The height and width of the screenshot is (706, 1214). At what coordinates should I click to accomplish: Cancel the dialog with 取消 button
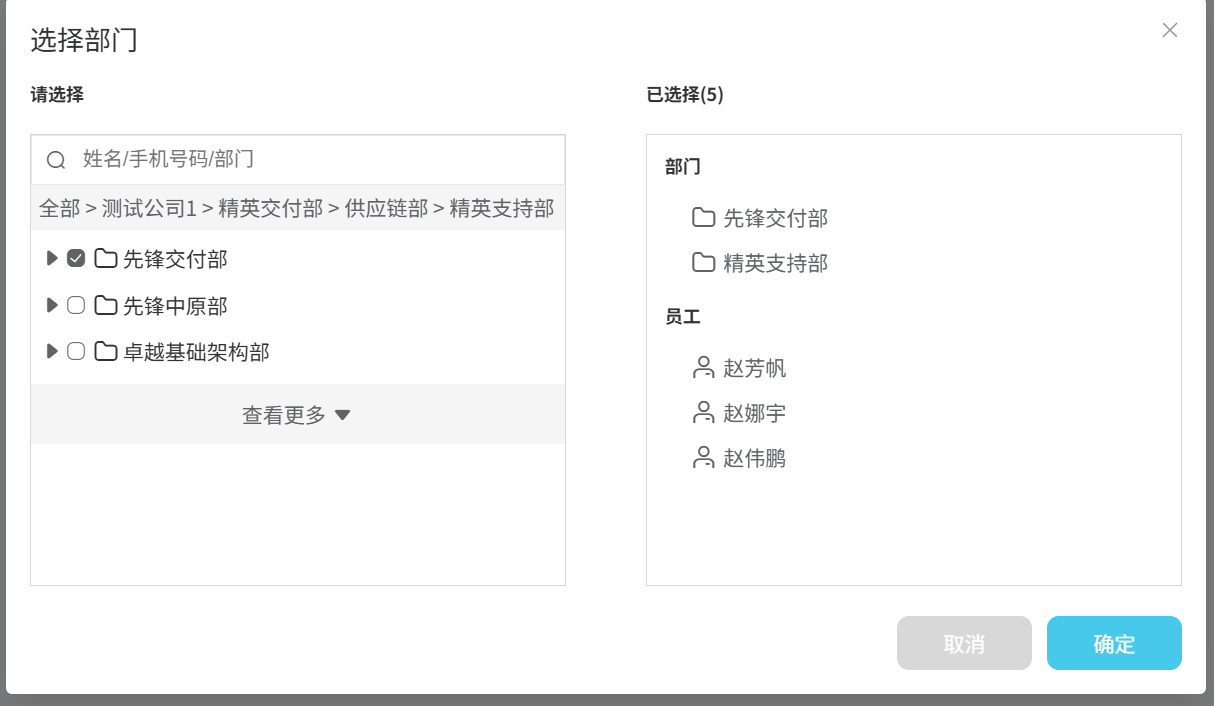[963, 643]
